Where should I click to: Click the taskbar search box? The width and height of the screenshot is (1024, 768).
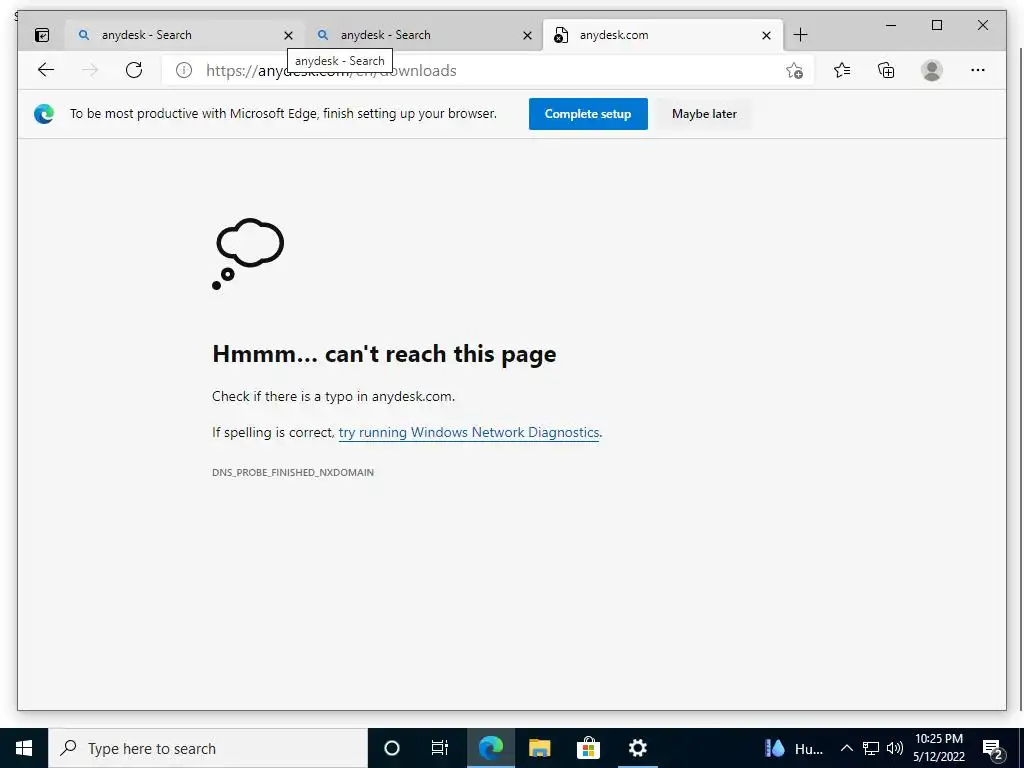[x=208, y=748]
